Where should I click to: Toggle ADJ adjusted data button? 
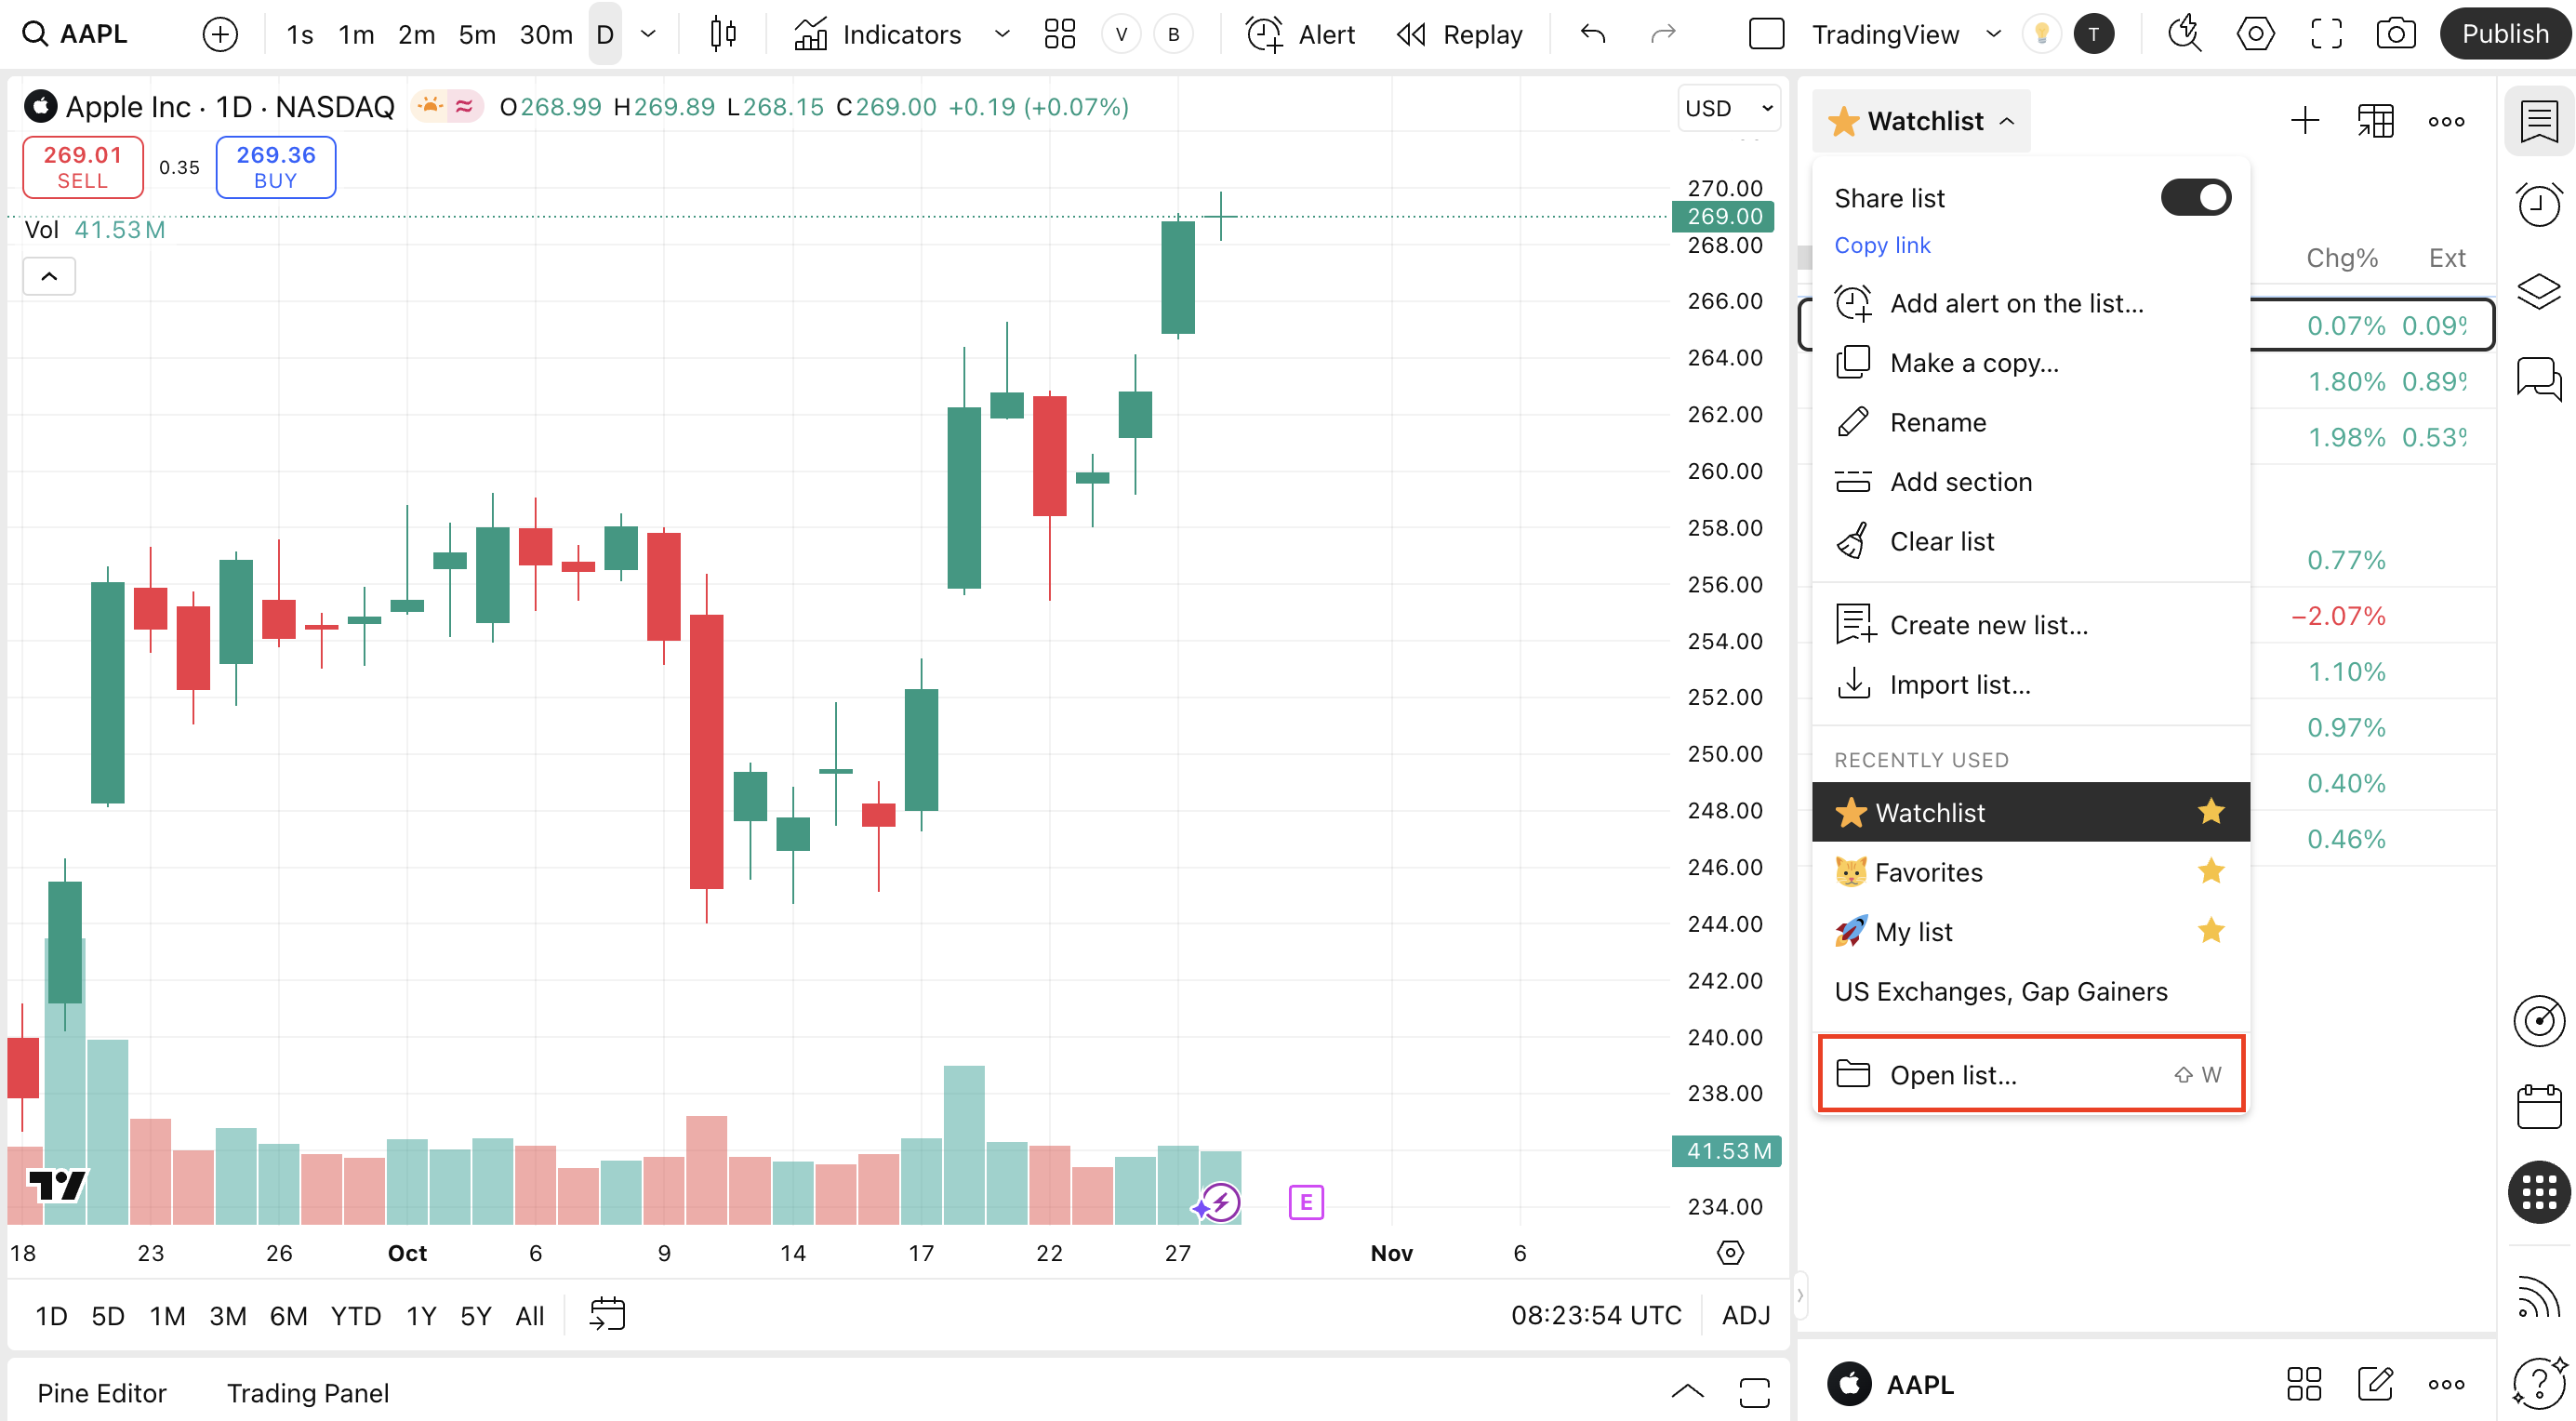[x=1746, y=1315]
